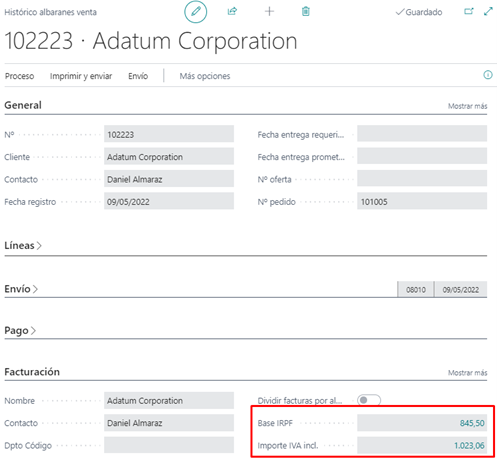
Task: Open the information factbox icon
Action: pos(488,75)
